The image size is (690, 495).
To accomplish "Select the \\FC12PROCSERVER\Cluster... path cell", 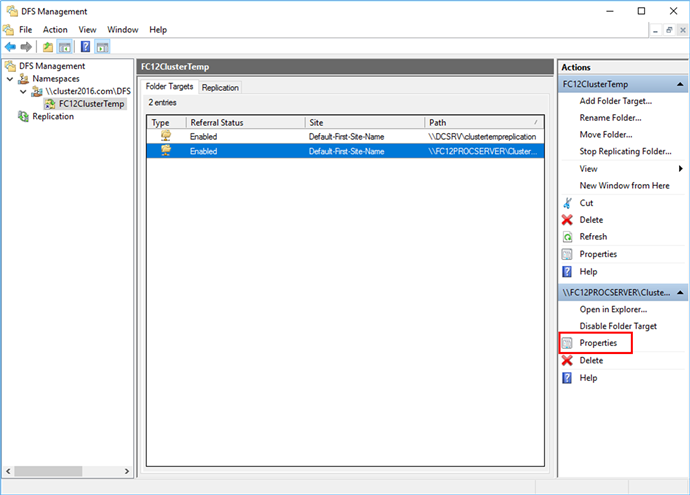I will [x=483, y=151].
